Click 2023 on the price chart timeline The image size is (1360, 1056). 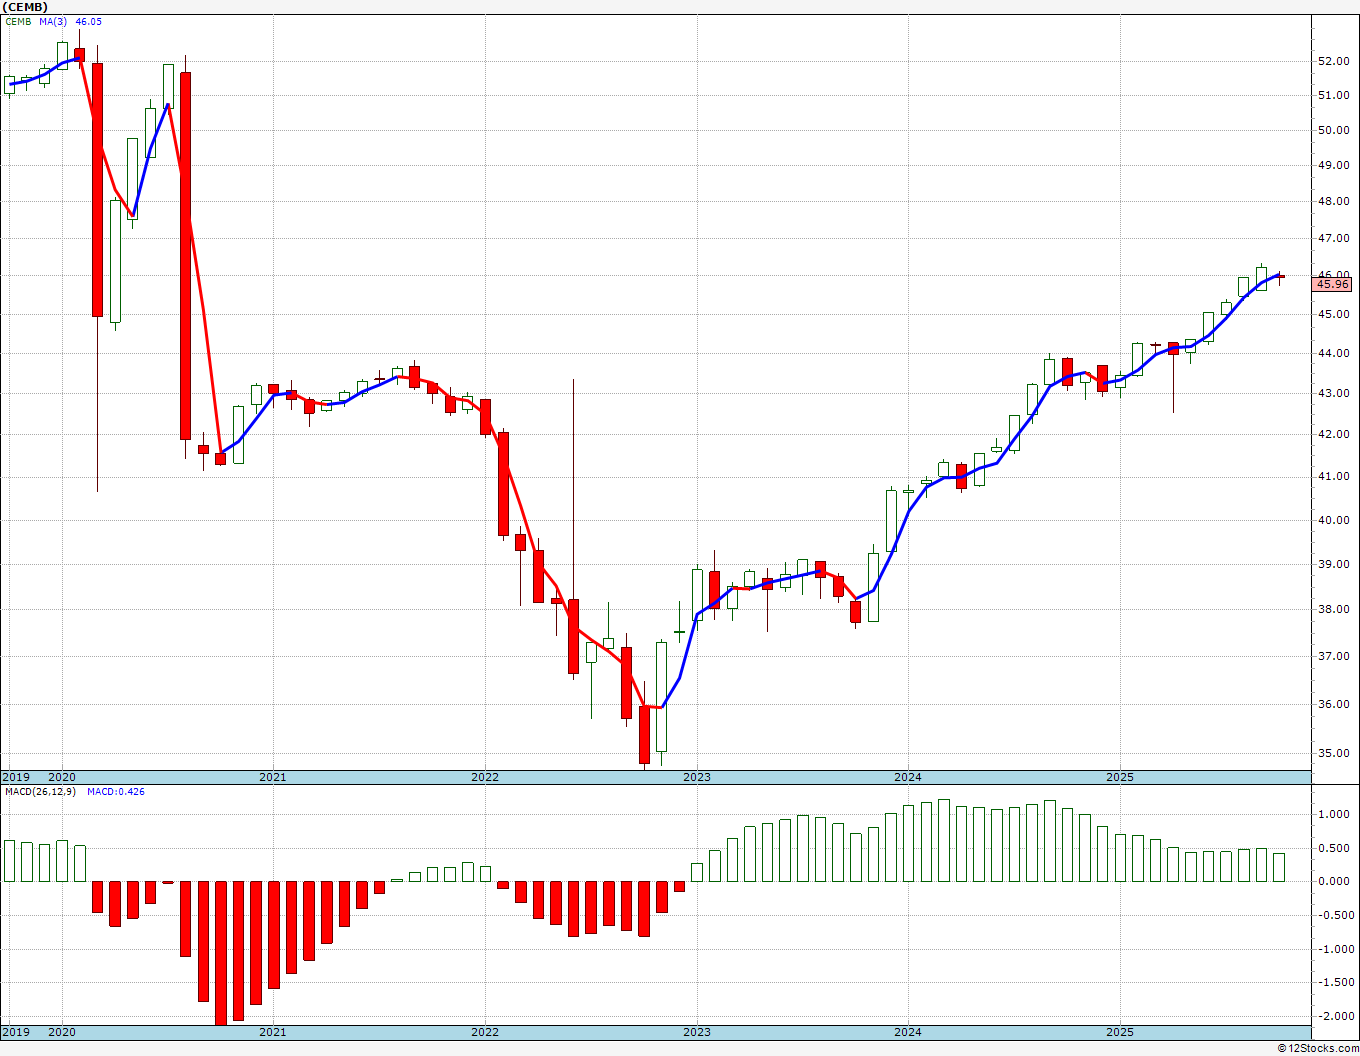[697, 777]
